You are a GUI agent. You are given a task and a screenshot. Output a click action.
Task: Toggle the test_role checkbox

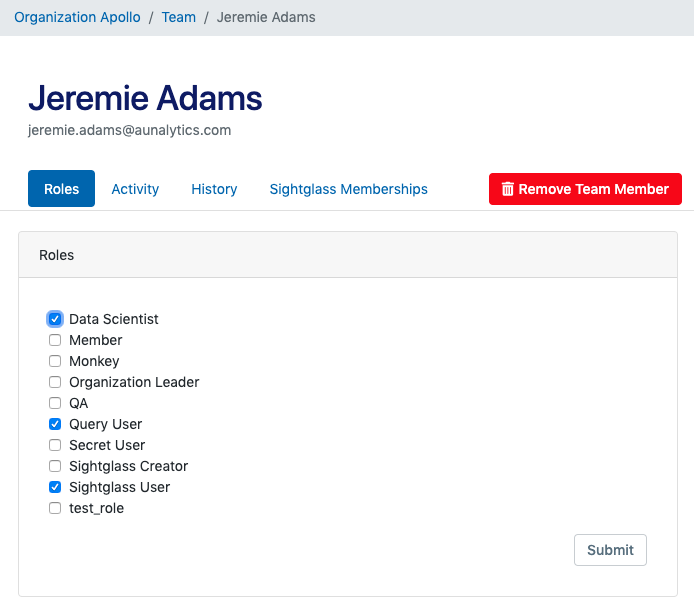55,508
